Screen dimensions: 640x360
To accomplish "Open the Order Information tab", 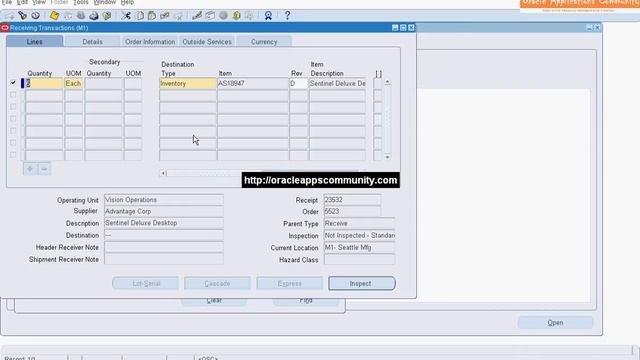I will [x=150, y=42].
